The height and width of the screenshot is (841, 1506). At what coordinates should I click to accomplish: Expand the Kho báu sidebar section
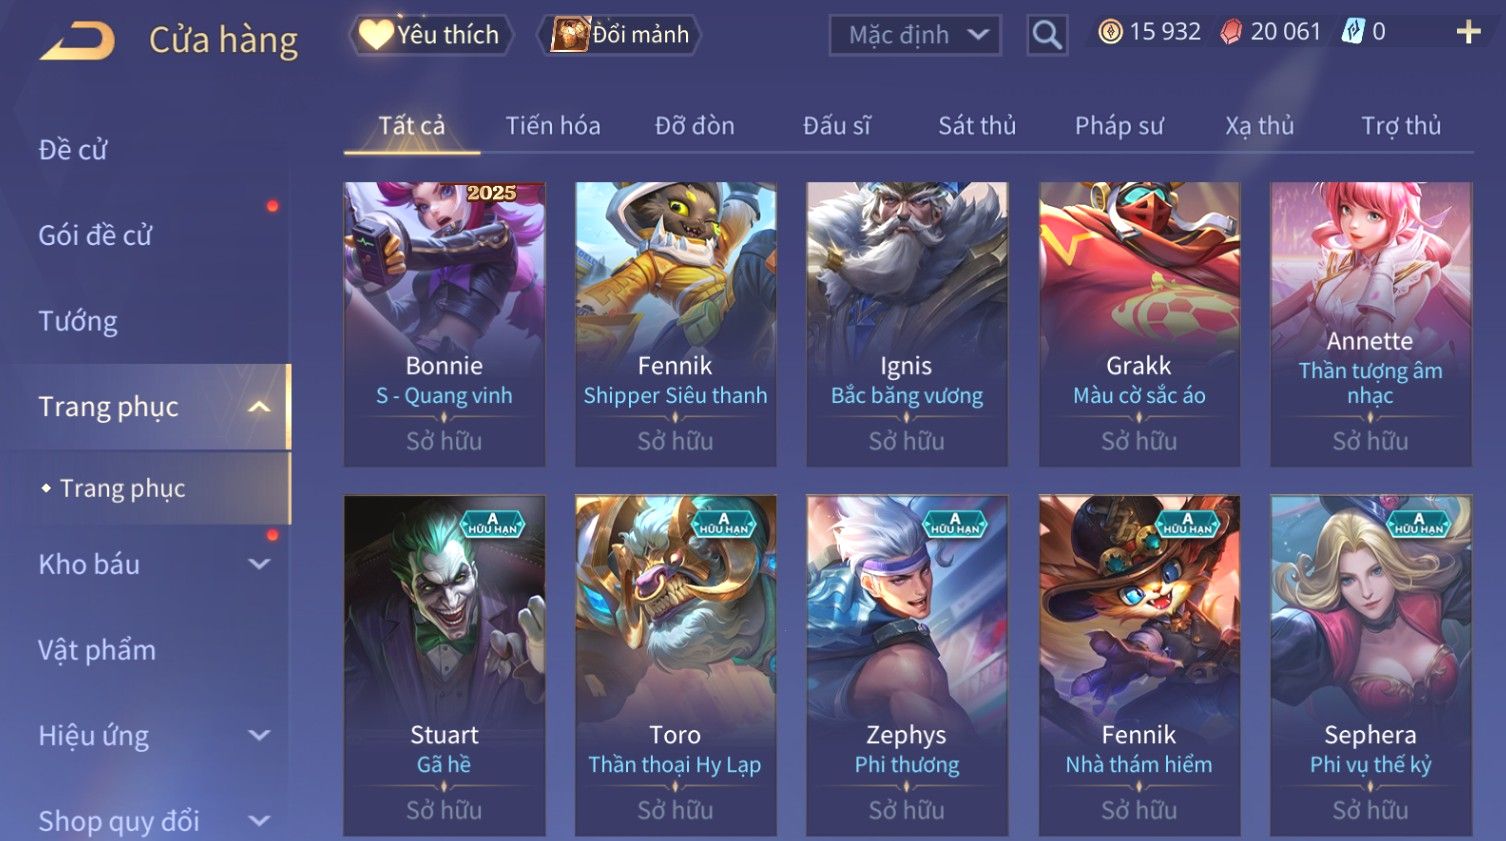[x=259, y=564]
